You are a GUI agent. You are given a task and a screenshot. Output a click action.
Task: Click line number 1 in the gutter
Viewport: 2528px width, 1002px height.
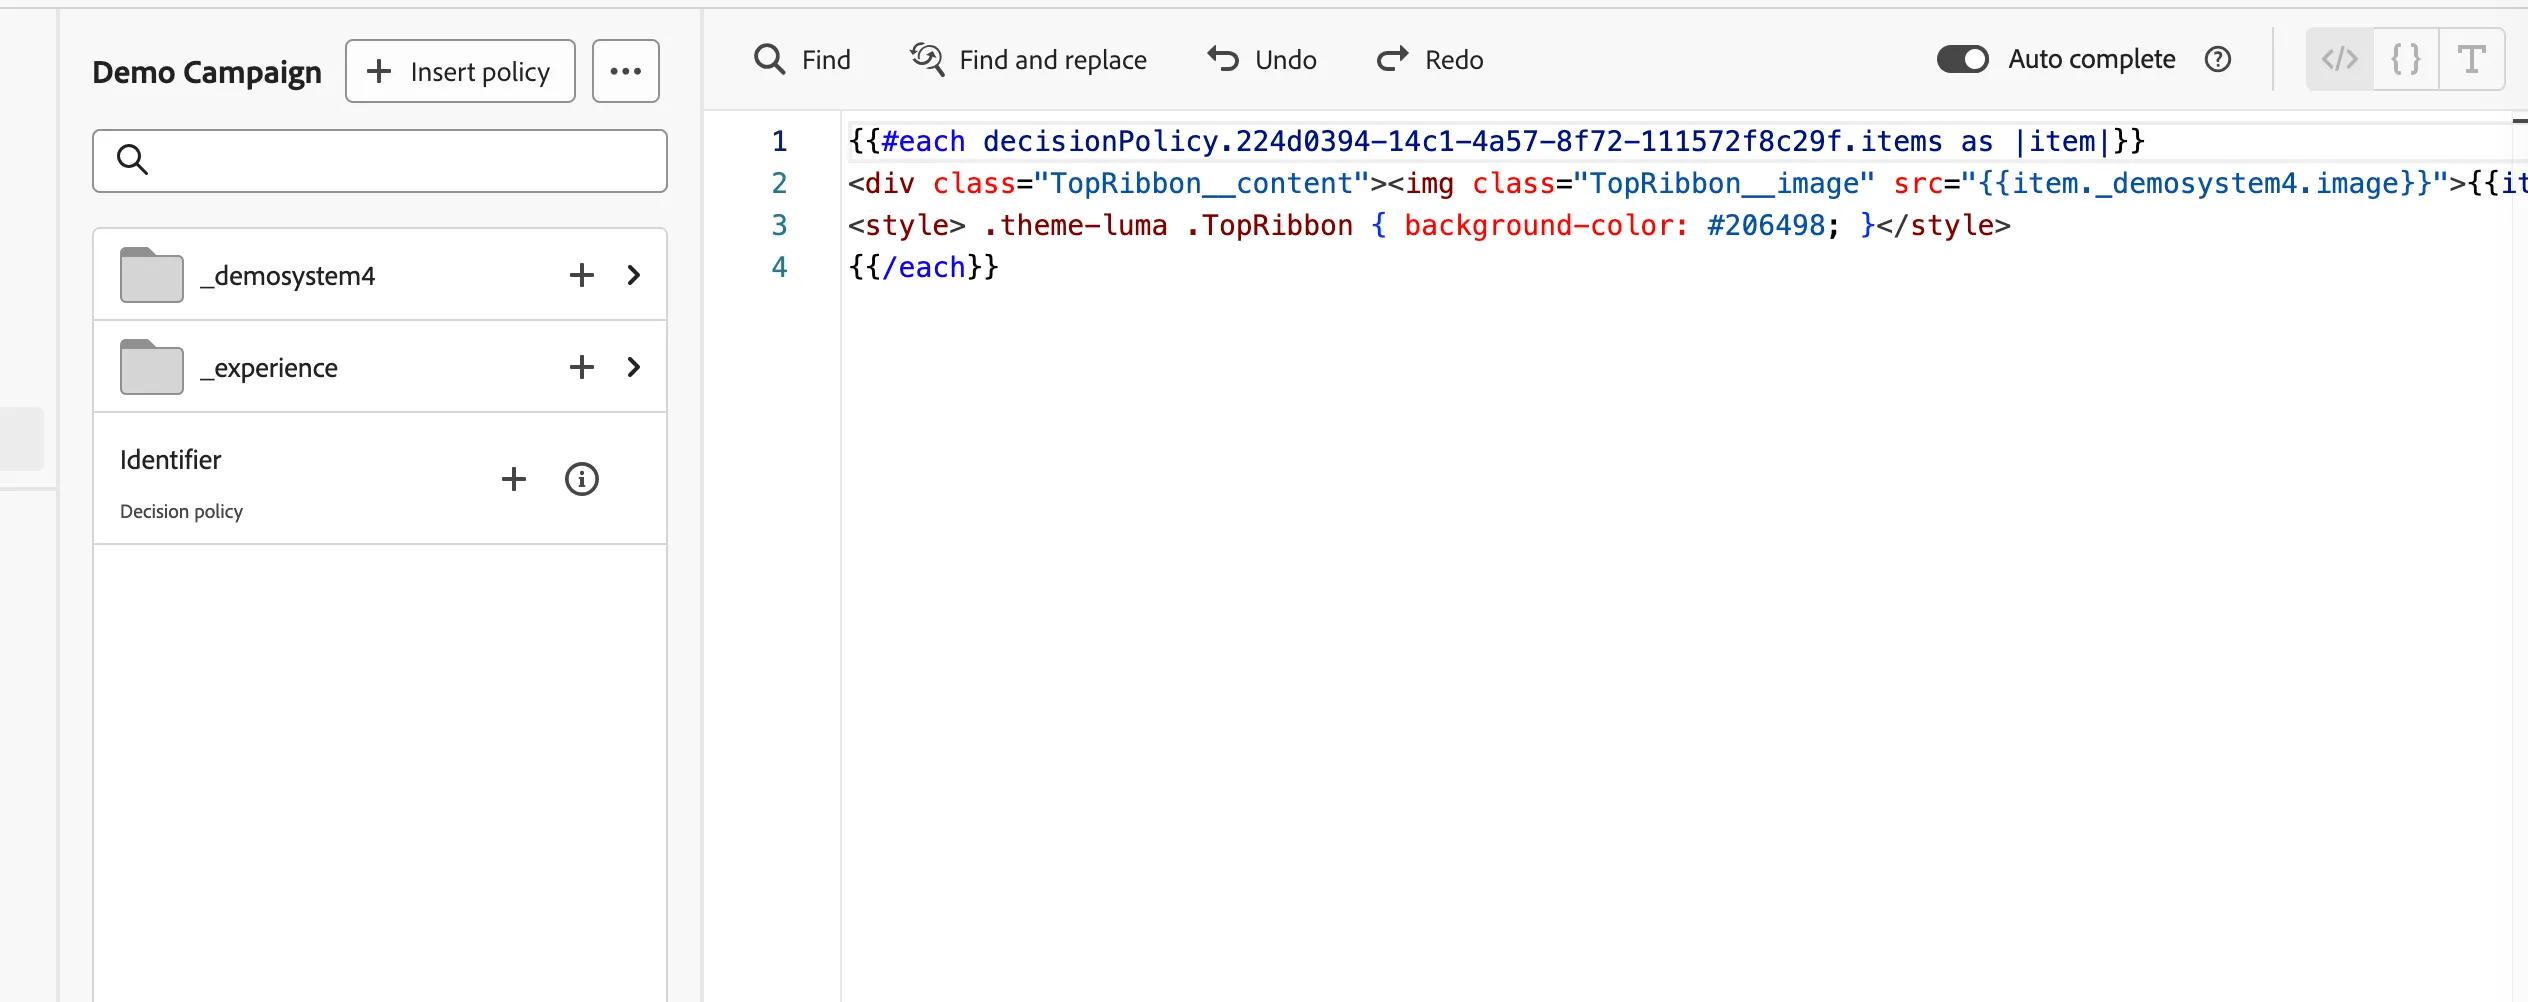pyautogui.click(x=780, y=142)
